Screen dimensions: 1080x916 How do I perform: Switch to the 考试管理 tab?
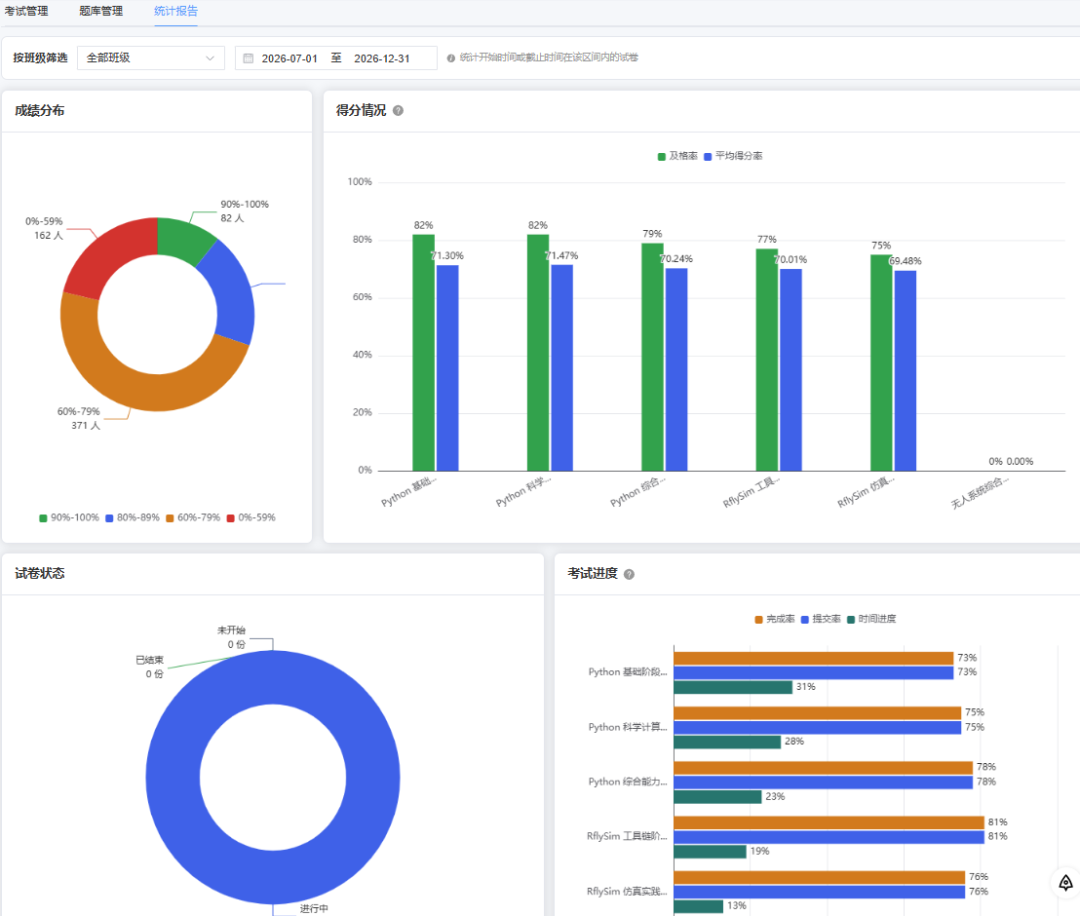[x=26, y=11]
